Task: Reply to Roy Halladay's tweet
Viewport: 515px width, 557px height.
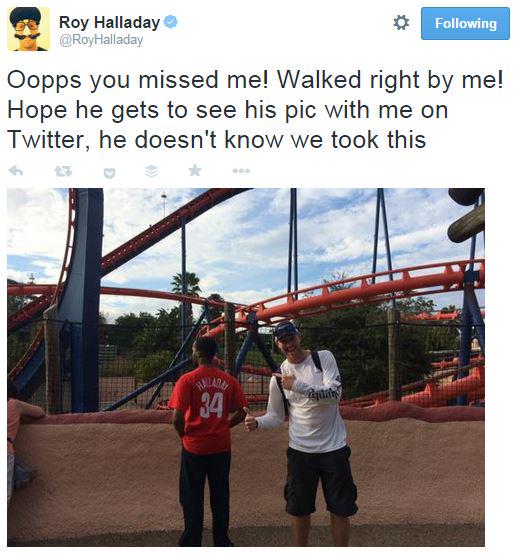Action: coord(16,171)
